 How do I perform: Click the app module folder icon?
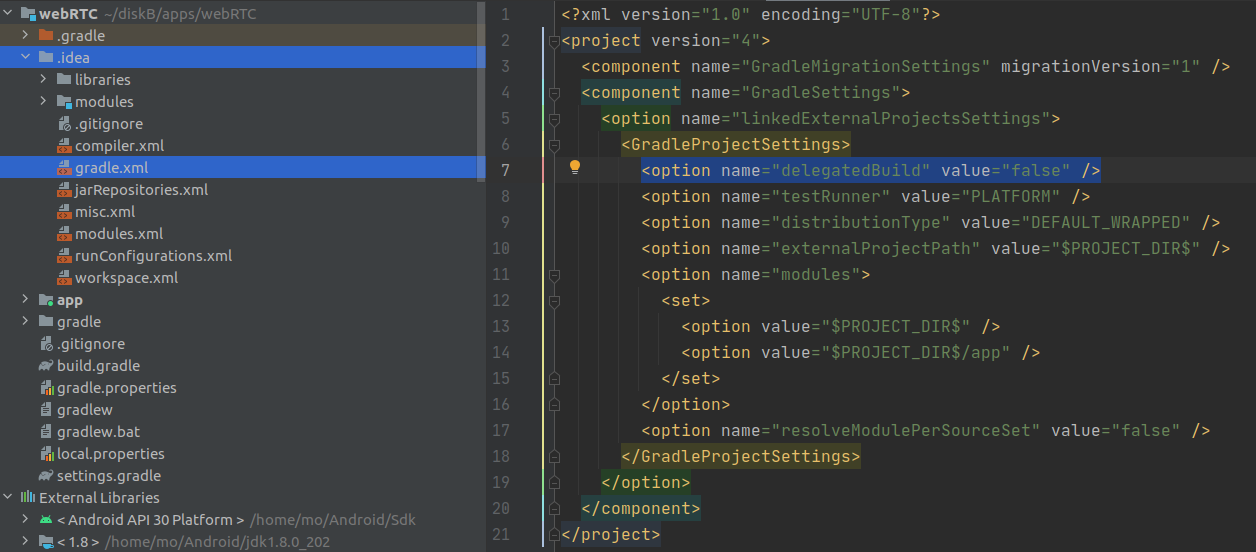coord(45,300)
